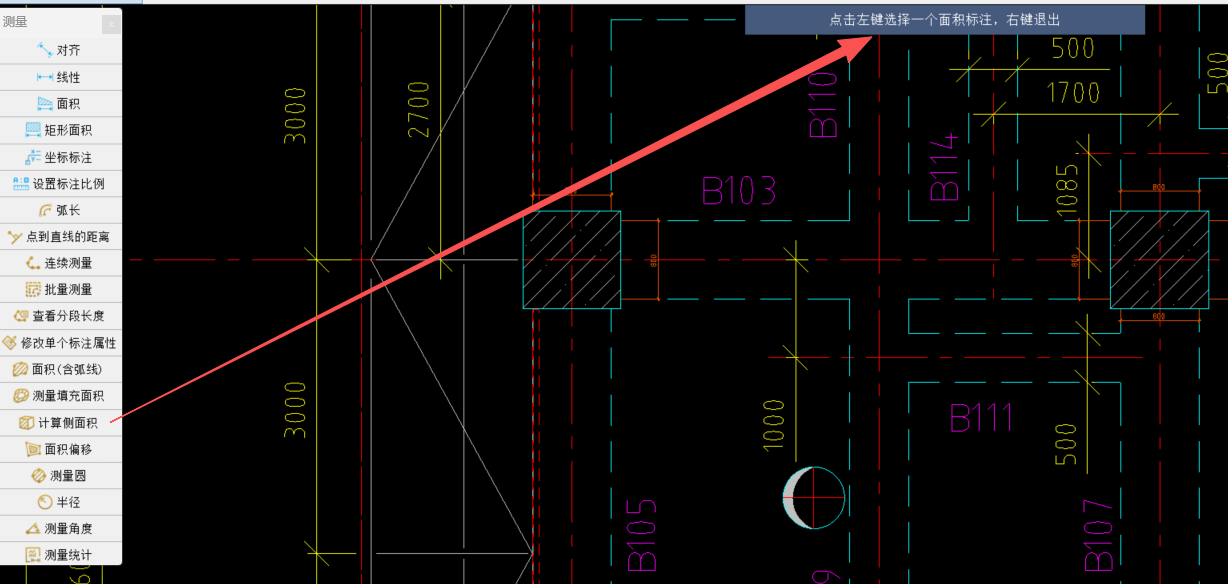Click the hatched column left of B103

pos(571,259)
